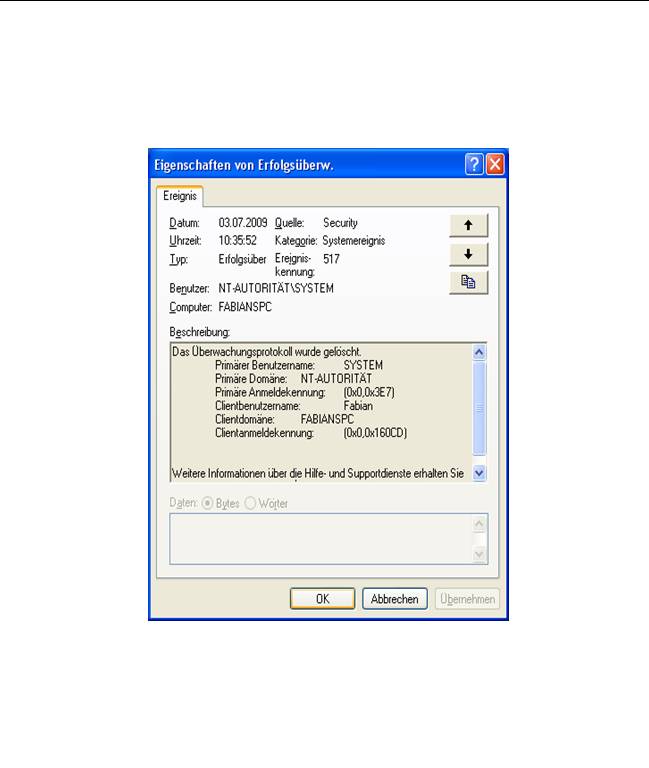Image resolution: width=649 pixels, height=768 pixels.
Task: Click 'Primärer Benutzername: SYSTEM' line
Action: [x=299, y=365]
